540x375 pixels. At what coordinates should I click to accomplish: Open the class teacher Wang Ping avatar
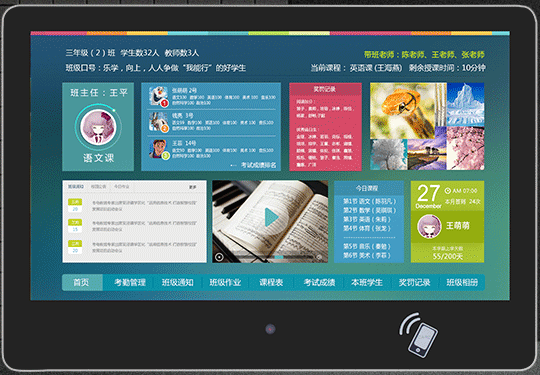tap(98, 127)
